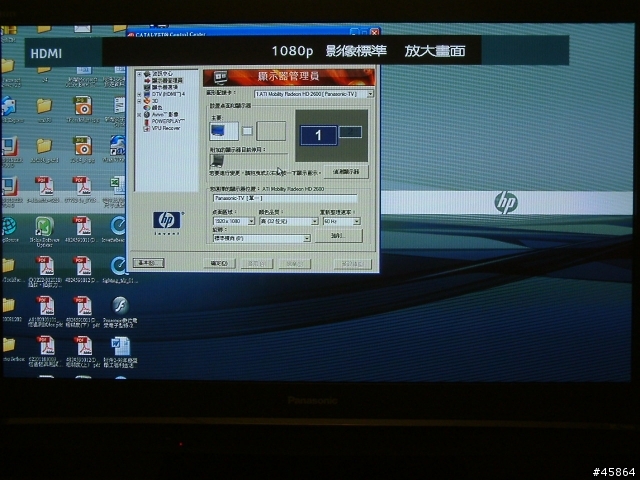Open the 3D settings tree item

155,101
